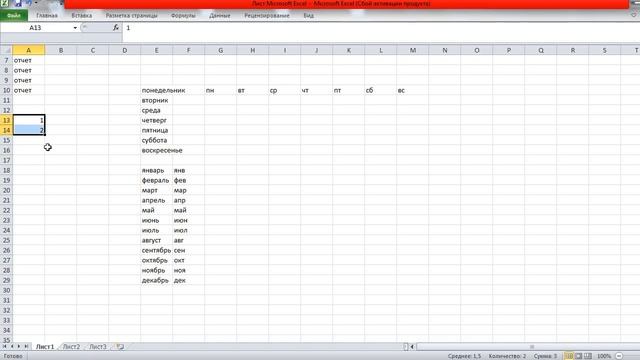Switch to sheet Лист2
Image resolution: width=640 pixels, height=360 pixels.
tap(71, 347)
